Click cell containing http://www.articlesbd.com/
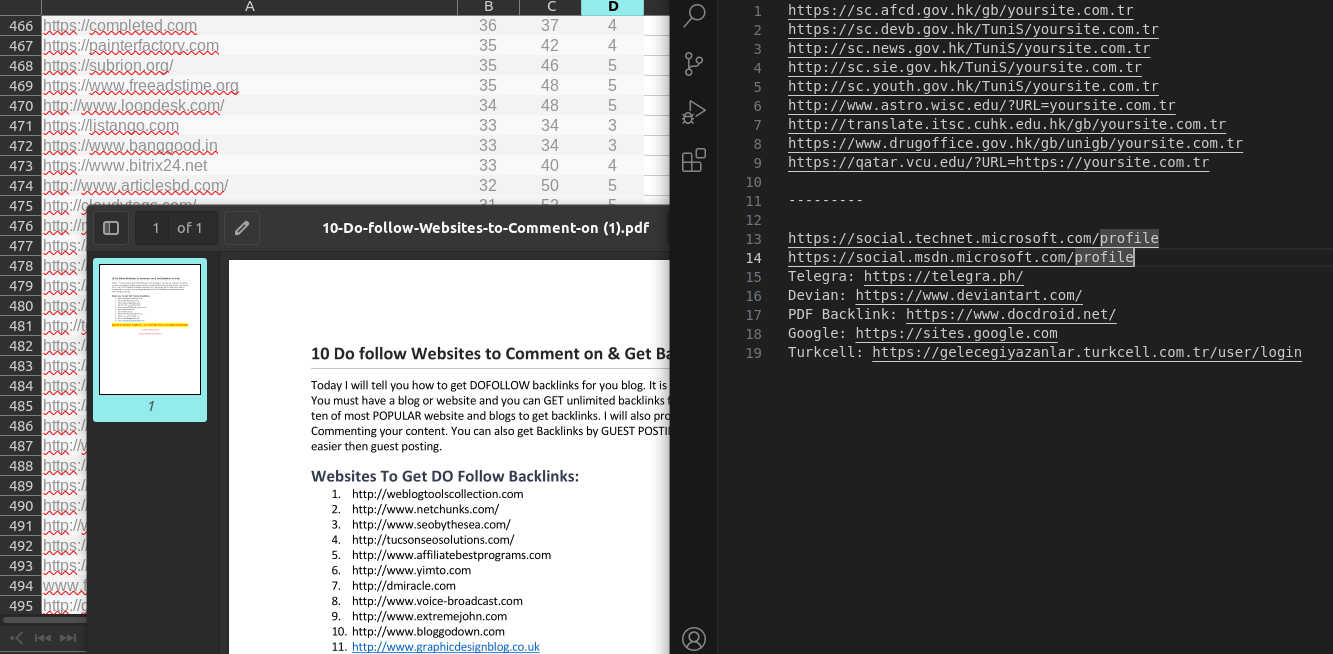 click(249, 186)
